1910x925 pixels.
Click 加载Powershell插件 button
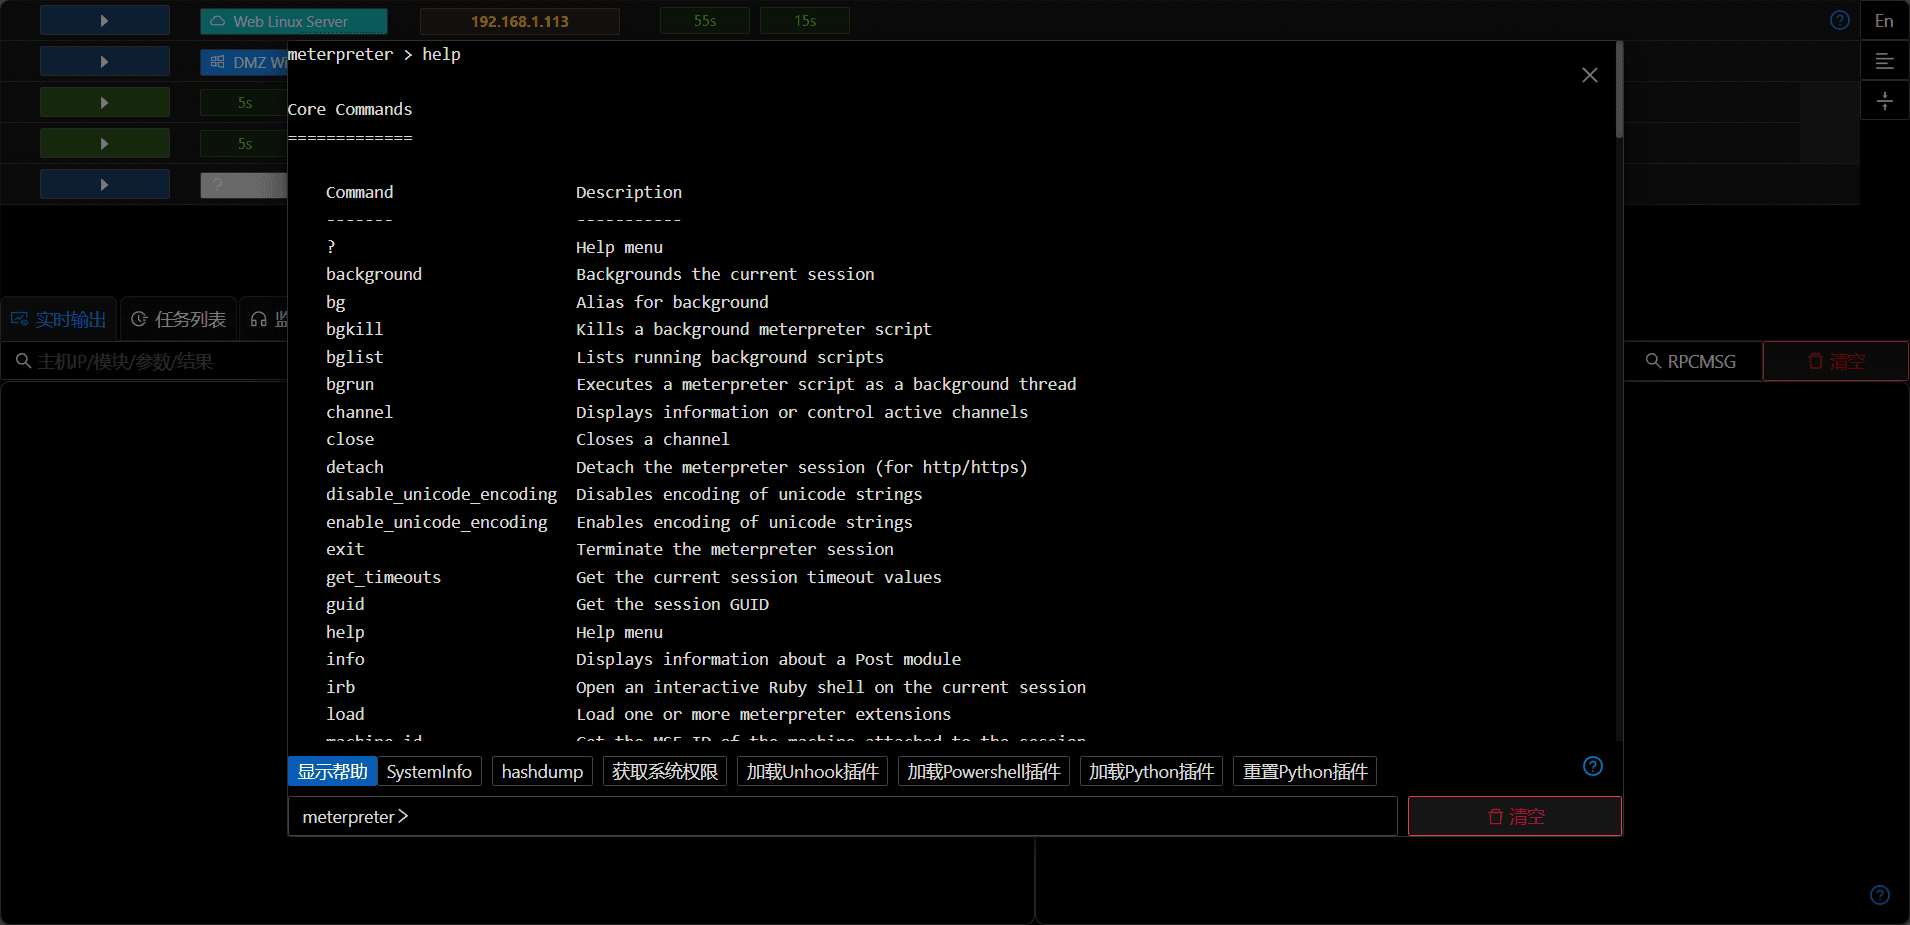tap(984, 771)
